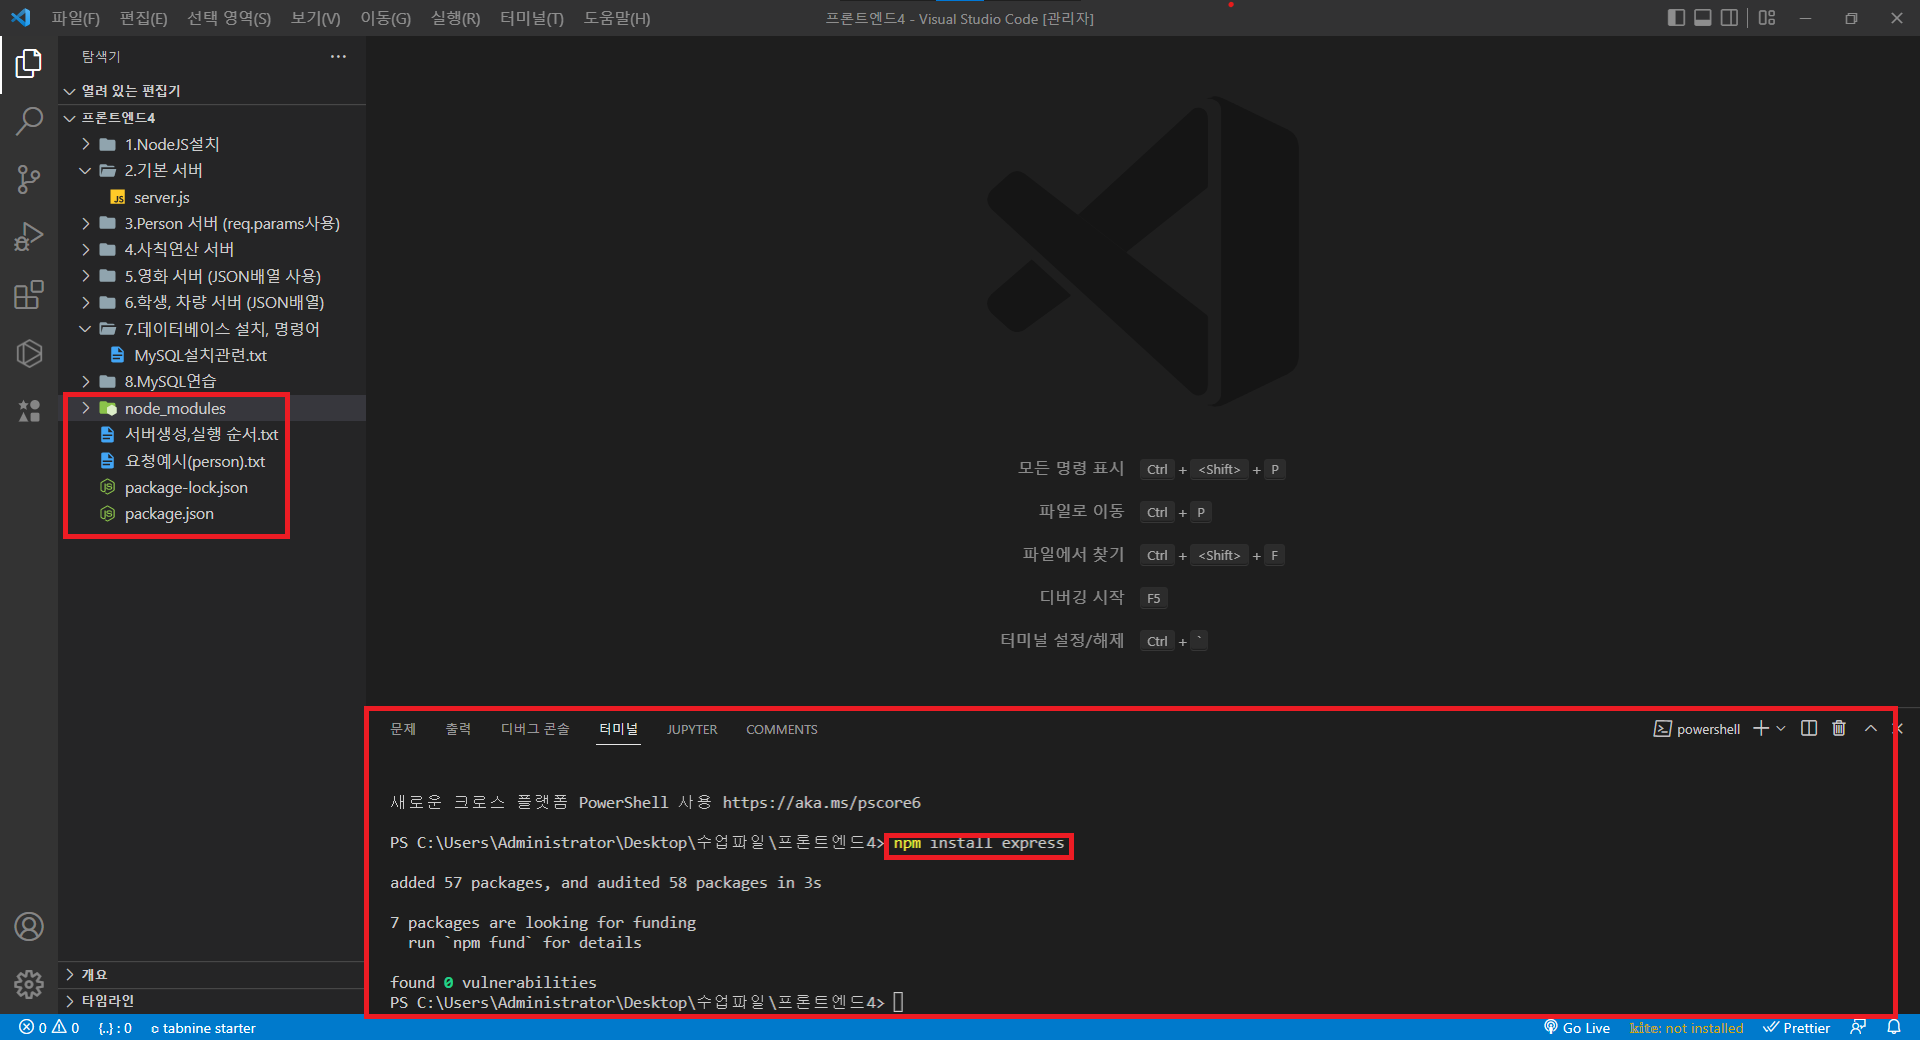Open 터미널(T) menu
Image resolution: width=1920 pixels, height=1040 pixels.
pyautogui.click(x=532, y=18)
